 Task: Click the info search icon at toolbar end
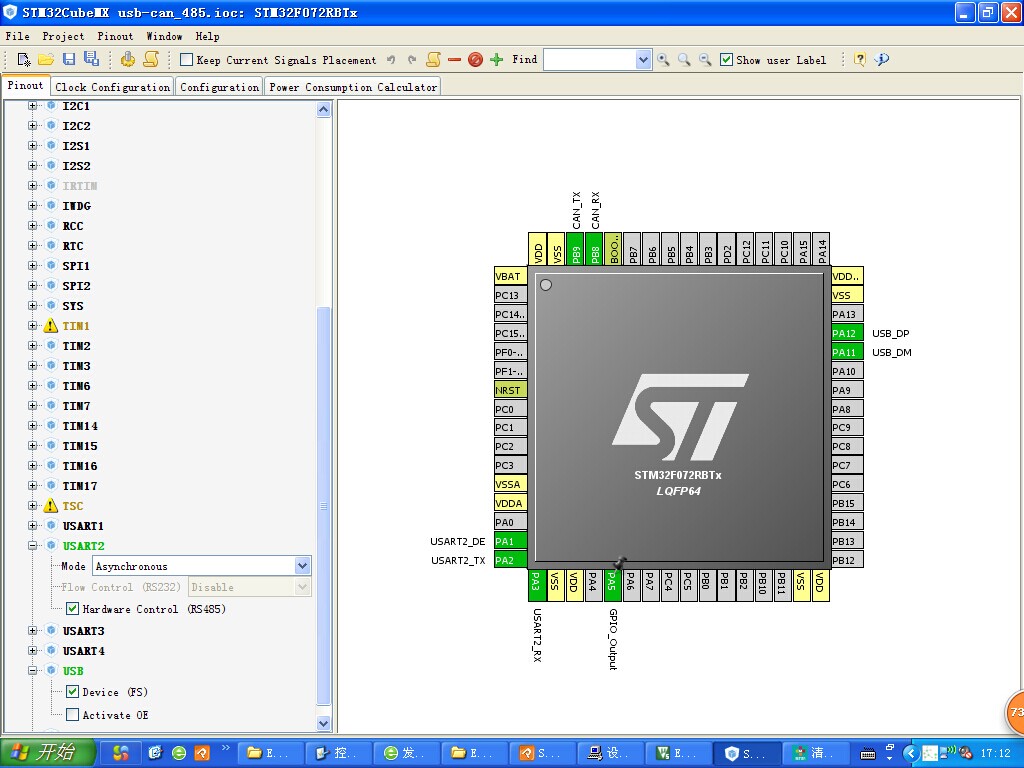[x=882, y=60]
